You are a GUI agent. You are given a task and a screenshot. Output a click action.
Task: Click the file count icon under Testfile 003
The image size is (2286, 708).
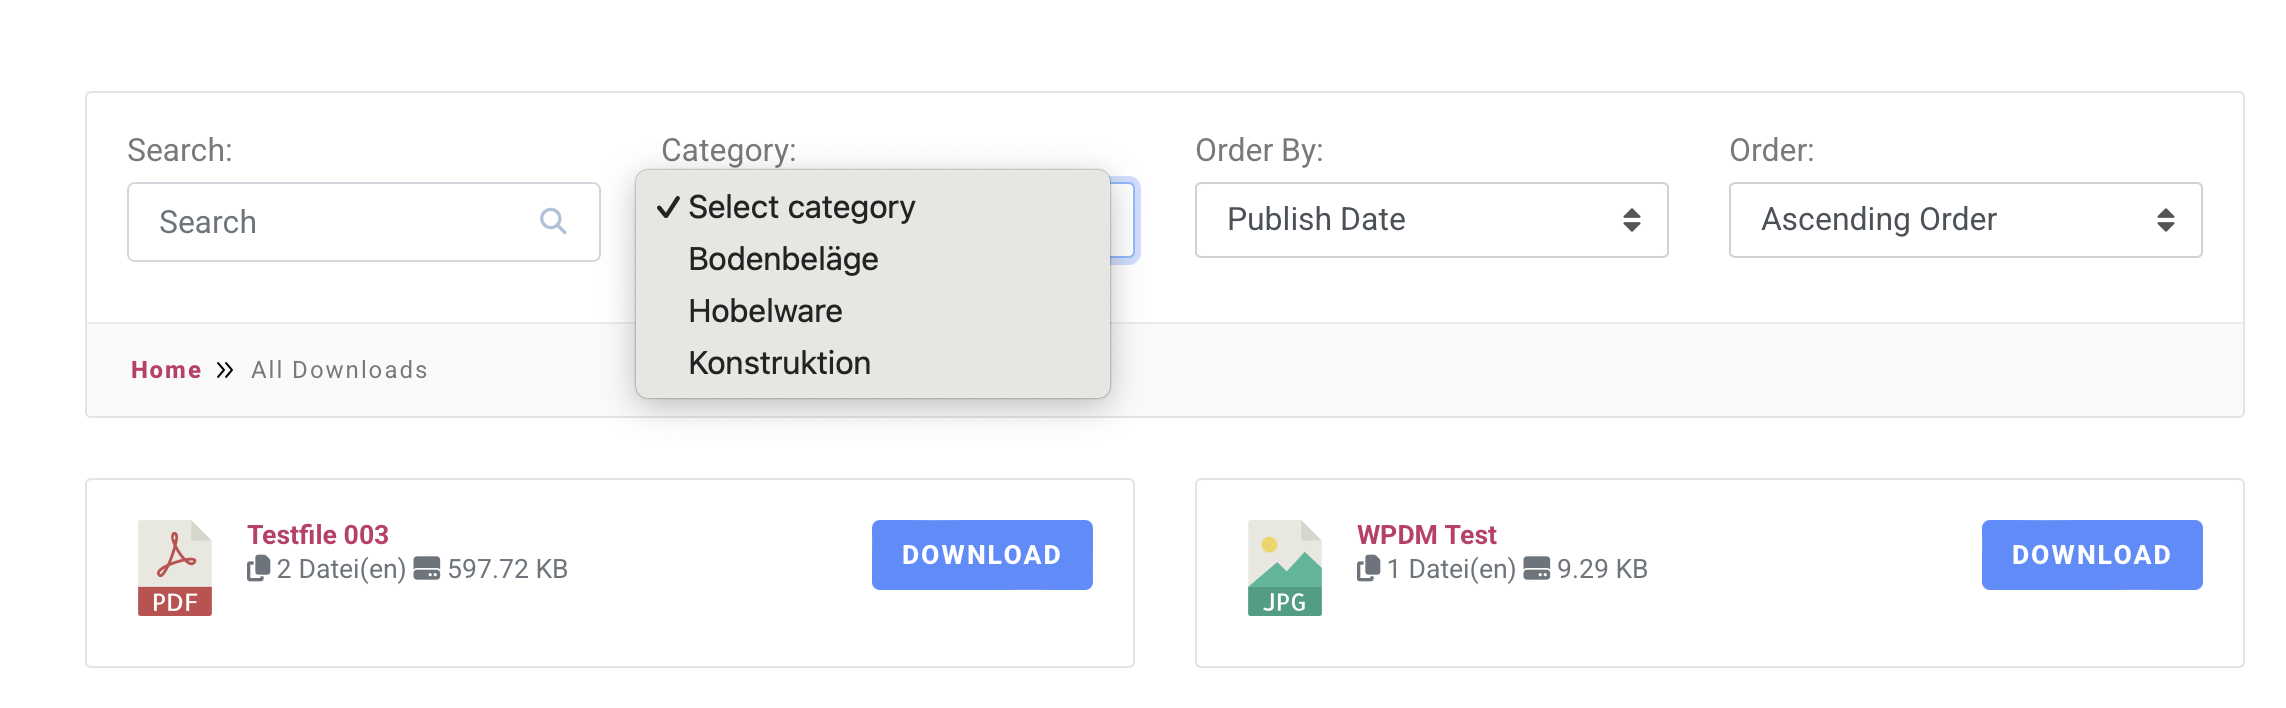point(258,568)
